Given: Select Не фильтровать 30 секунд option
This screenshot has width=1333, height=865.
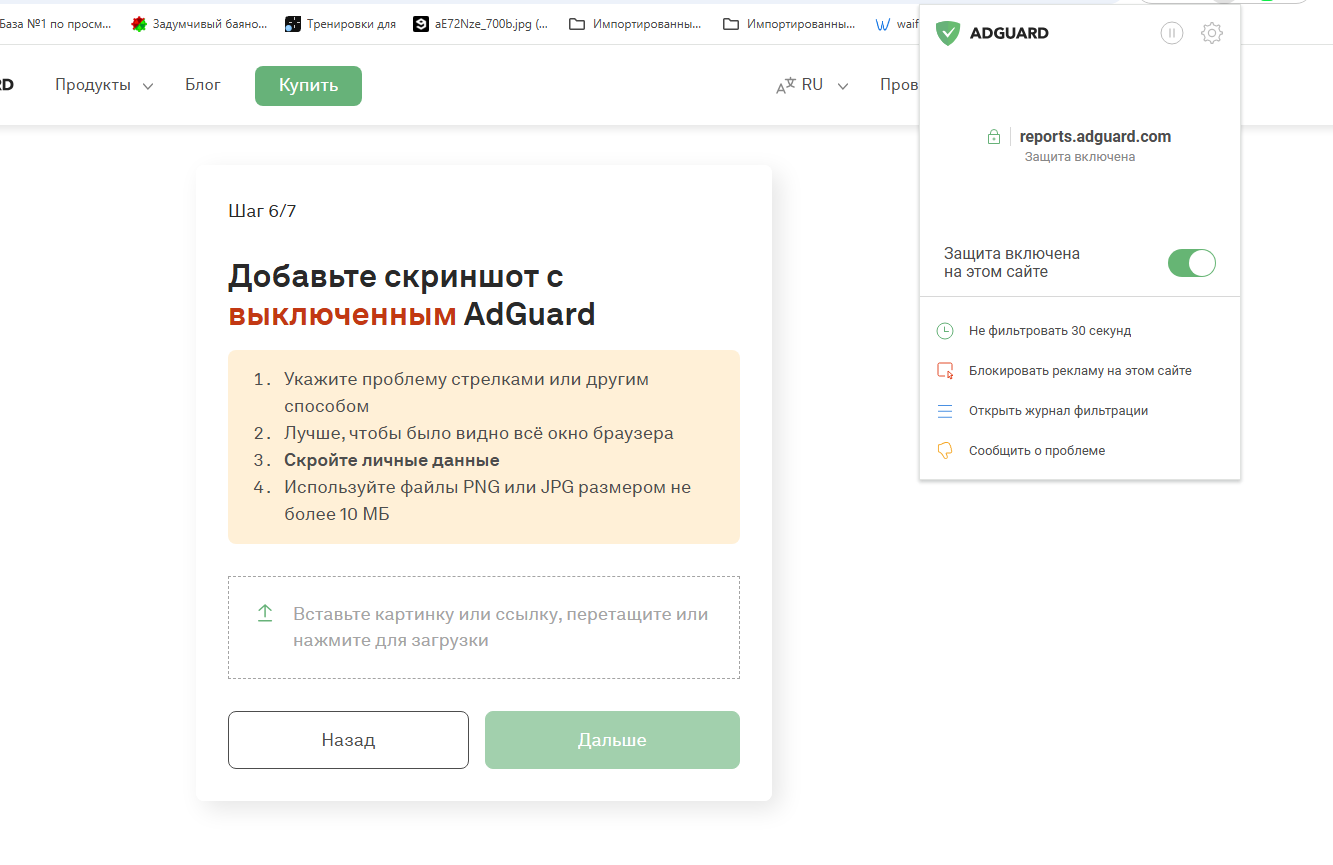Looking at the screenshot, I should (x=1049, y=331).
